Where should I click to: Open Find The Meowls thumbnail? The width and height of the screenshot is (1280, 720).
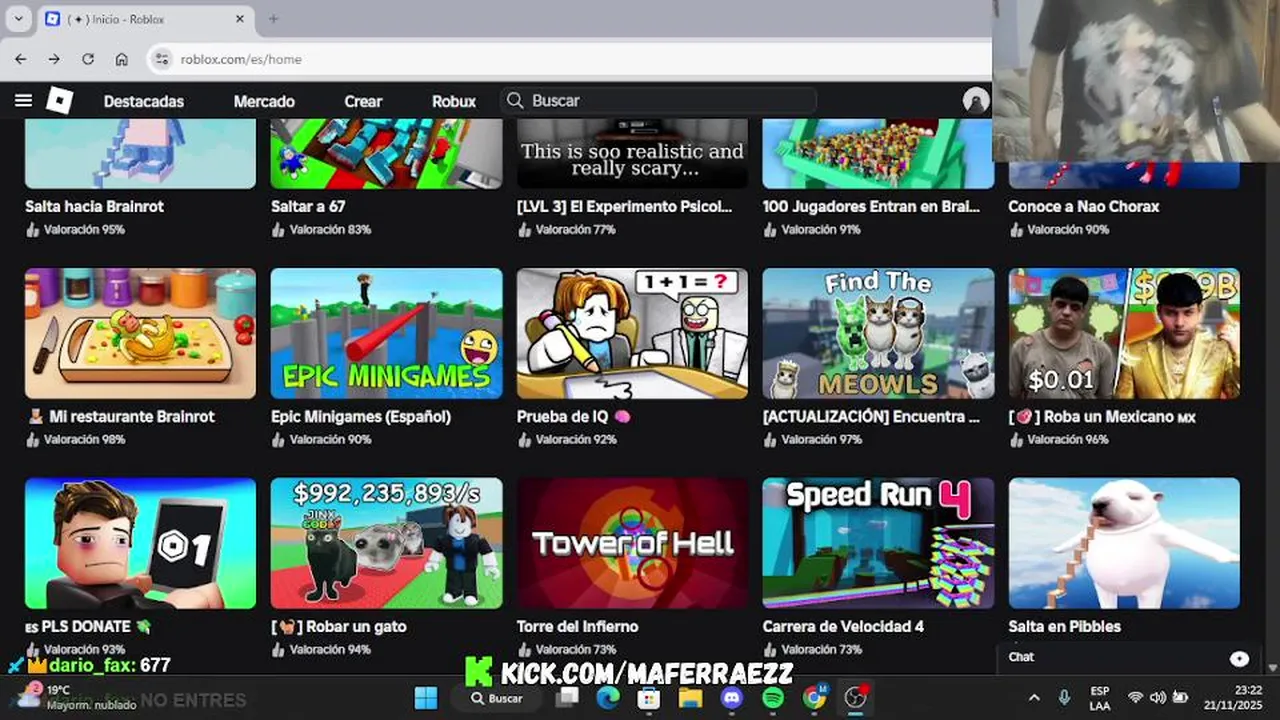click(x=878, y=333)
